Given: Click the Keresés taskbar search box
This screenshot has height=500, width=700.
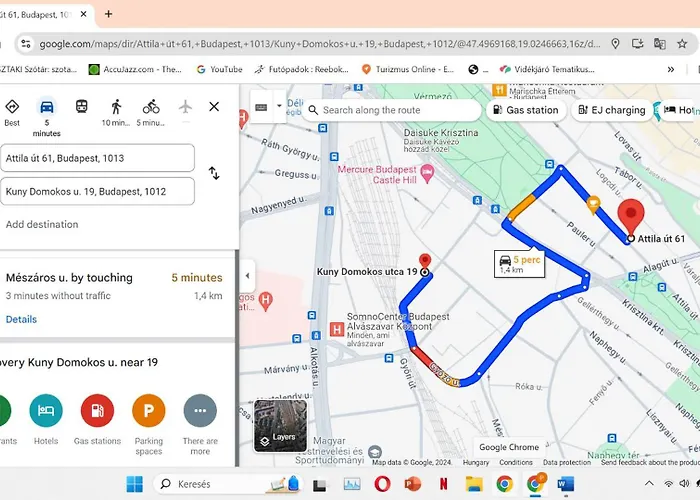Looking at the screenshot, I should point(226,484).
